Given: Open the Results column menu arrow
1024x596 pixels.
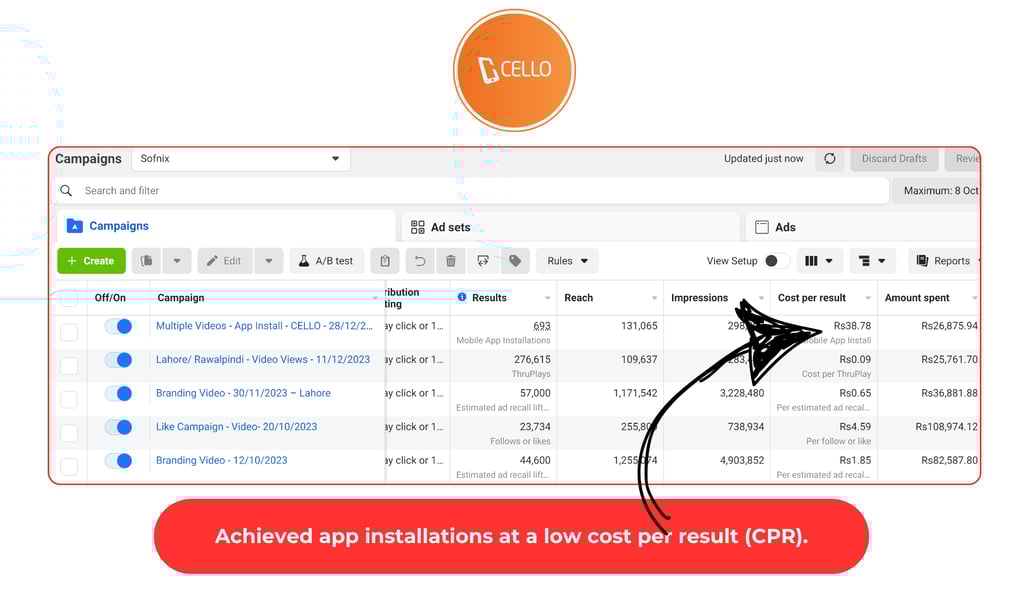Looking at the screenshot, I should [547, 298].
